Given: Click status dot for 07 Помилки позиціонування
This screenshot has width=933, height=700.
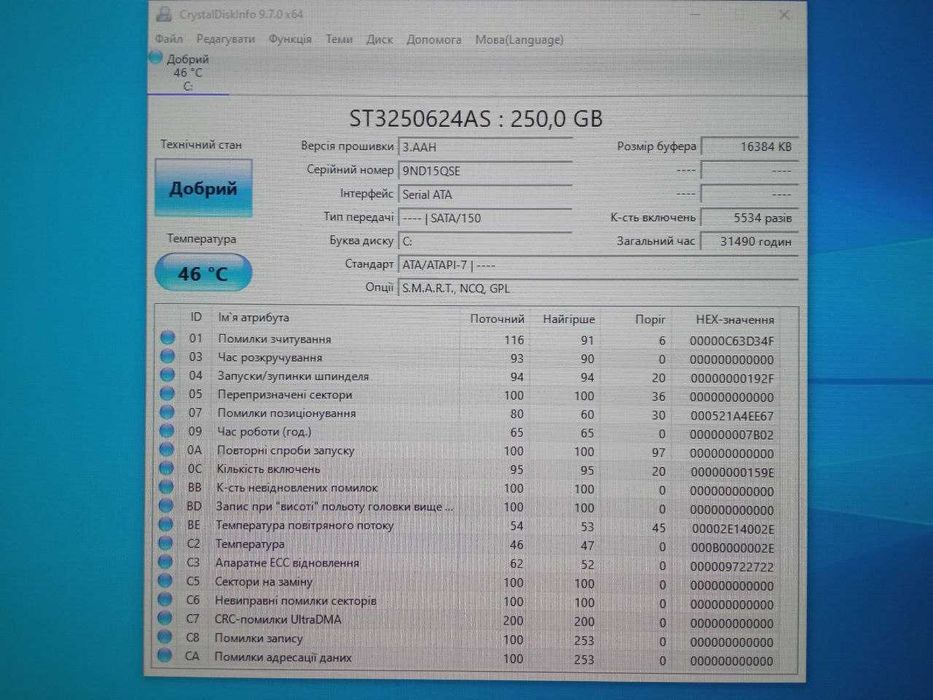Looking at the screenshot, I should [x=167, y=412].
